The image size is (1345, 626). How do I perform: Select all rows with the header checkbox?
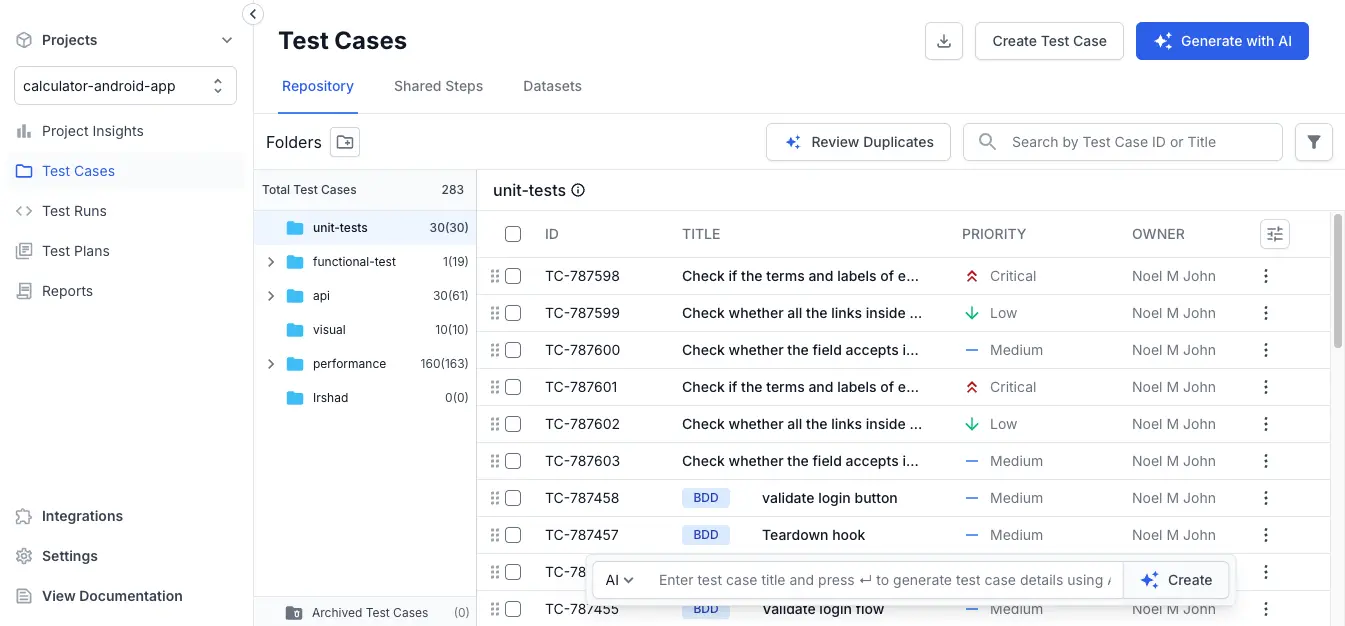(513, 234)
